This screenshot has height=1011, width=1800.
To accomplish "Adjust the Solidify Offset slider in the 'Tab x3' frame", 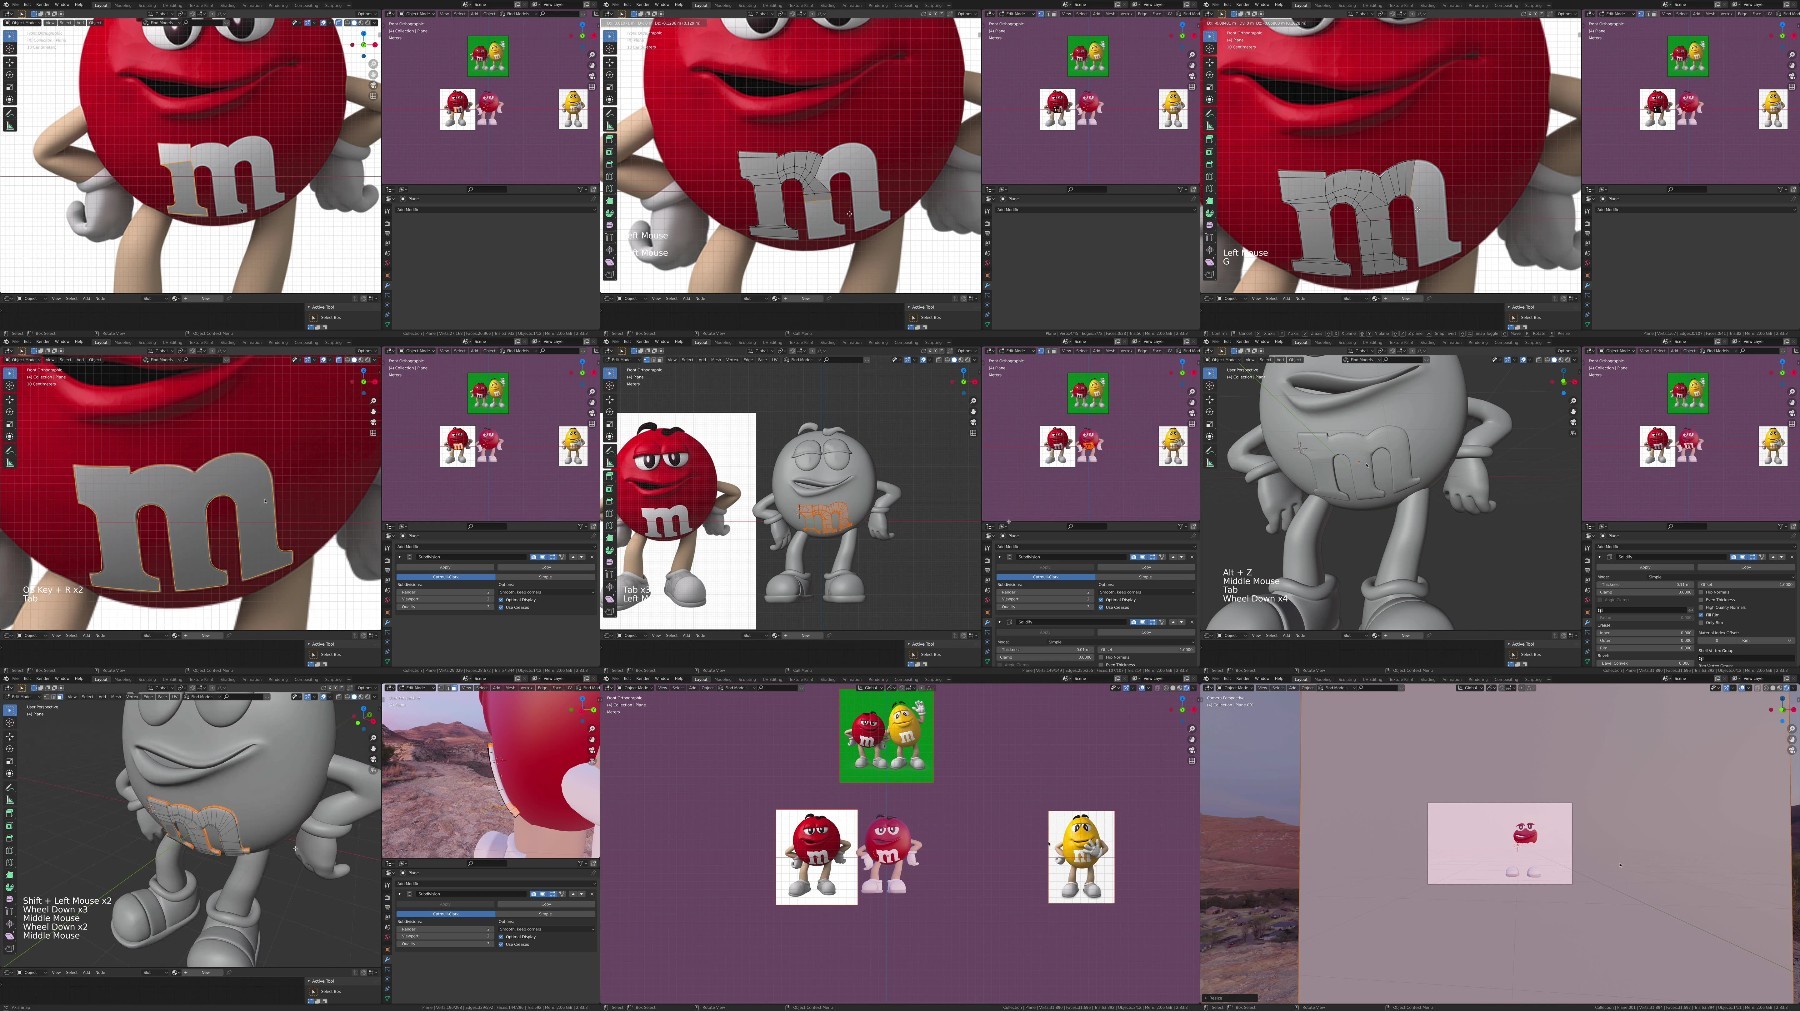I will 1146,649.
